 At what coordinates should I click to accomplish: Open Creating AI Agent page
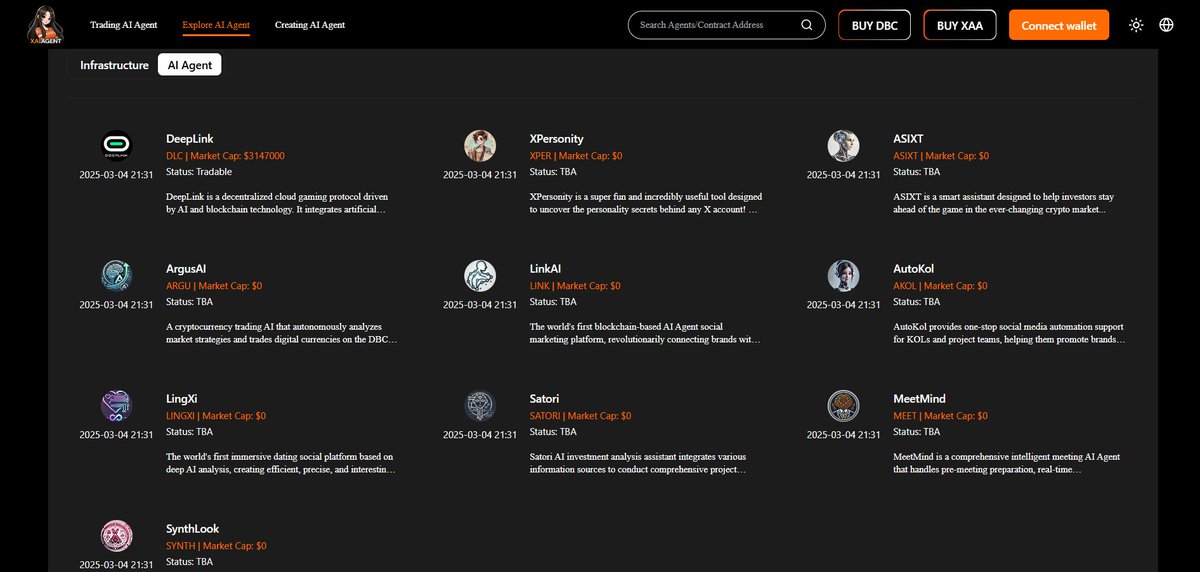click(310, 25)
